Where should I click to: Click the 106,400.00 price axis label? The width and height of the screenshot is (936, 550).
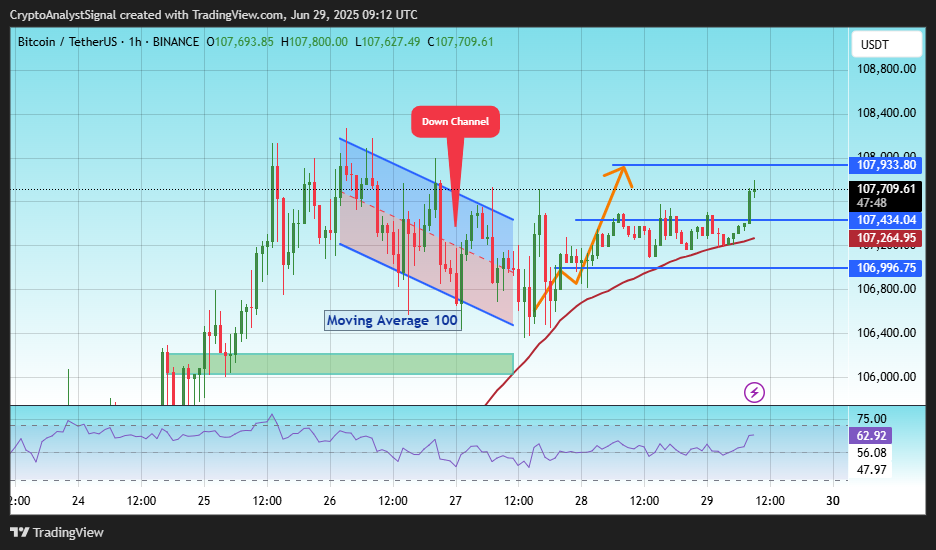[x=886, y=333]
